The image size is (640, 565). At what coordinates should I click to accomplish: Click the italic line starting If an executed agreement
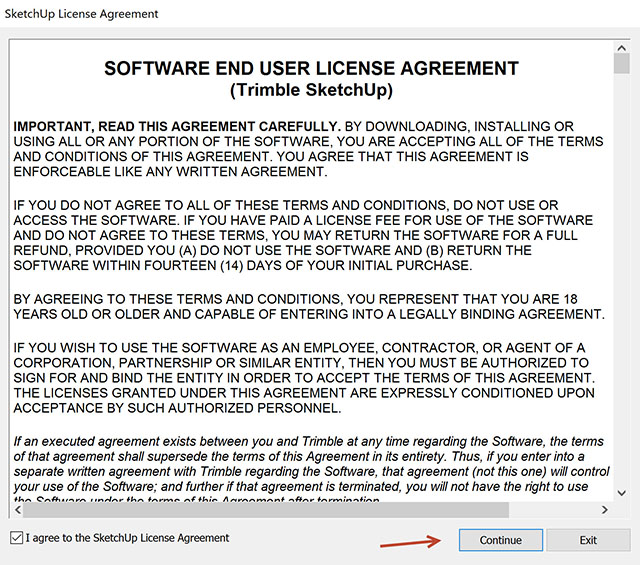tap(308, 441)
